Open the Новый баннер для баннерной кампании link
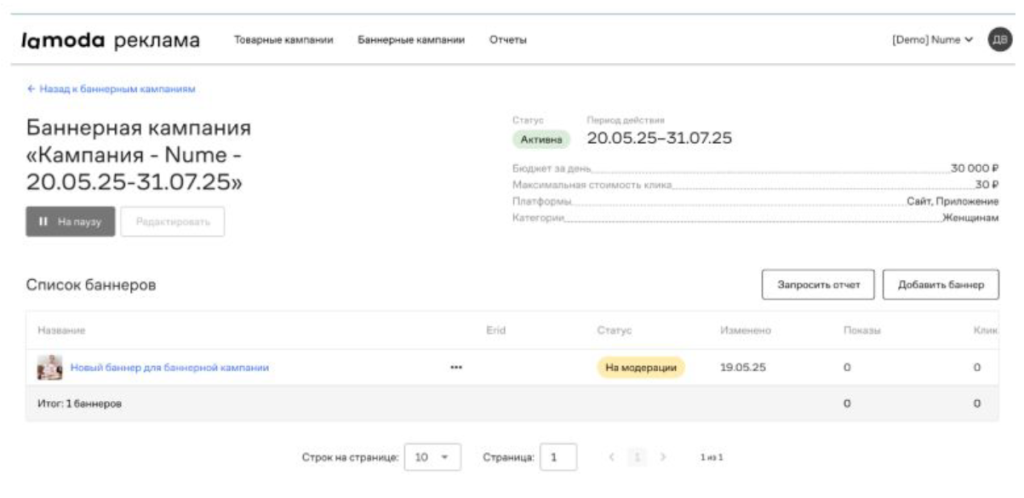 [169, 367]
